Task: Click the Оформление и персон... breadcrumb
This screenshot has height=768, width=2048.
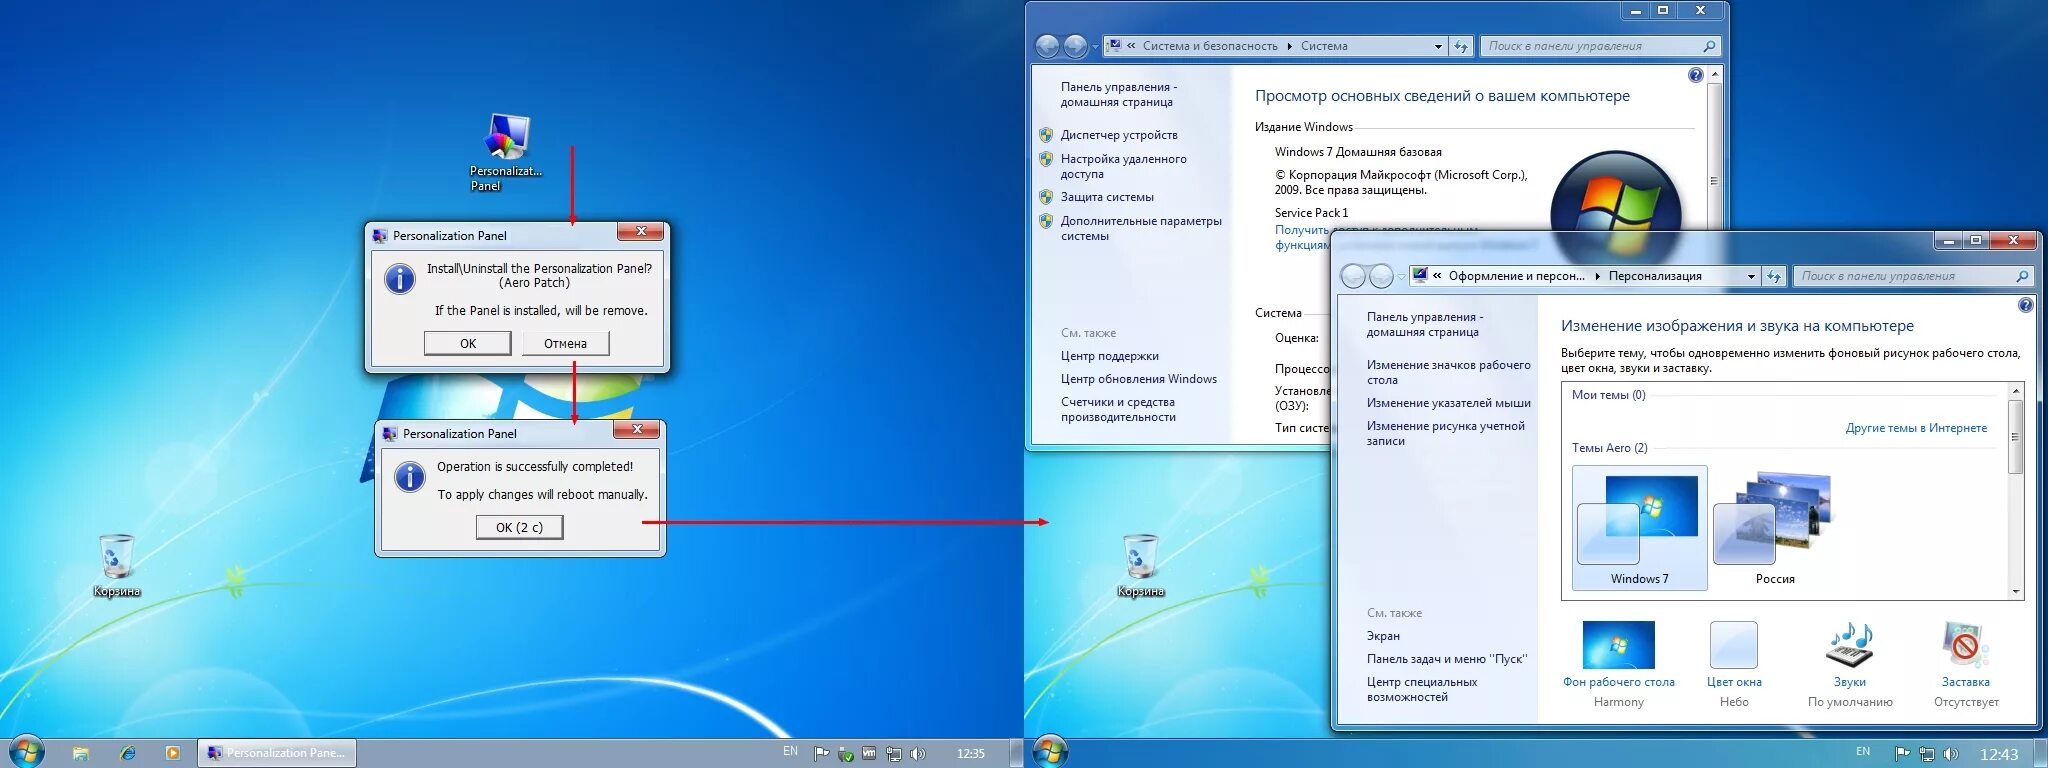Action: coord(1517,276)
